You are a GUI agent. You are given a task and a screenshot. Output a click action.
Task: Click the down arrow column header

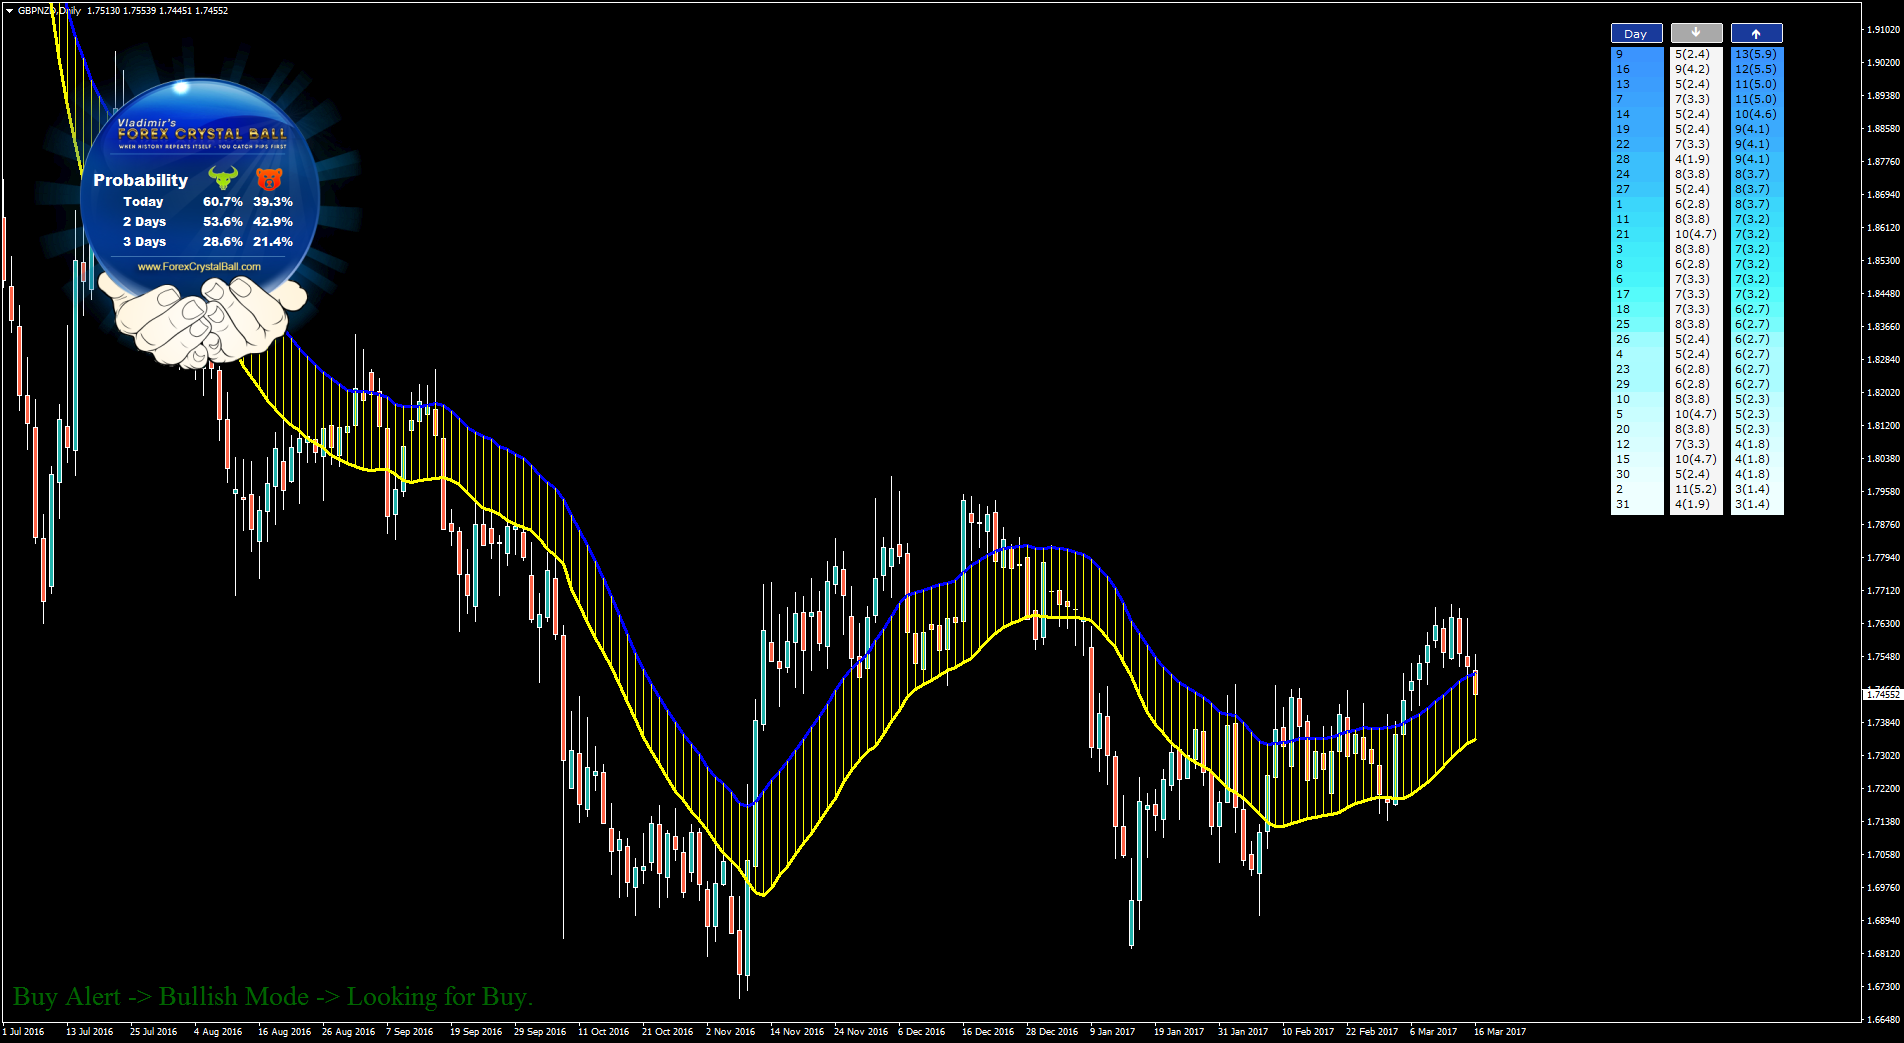click(1696, 33)
